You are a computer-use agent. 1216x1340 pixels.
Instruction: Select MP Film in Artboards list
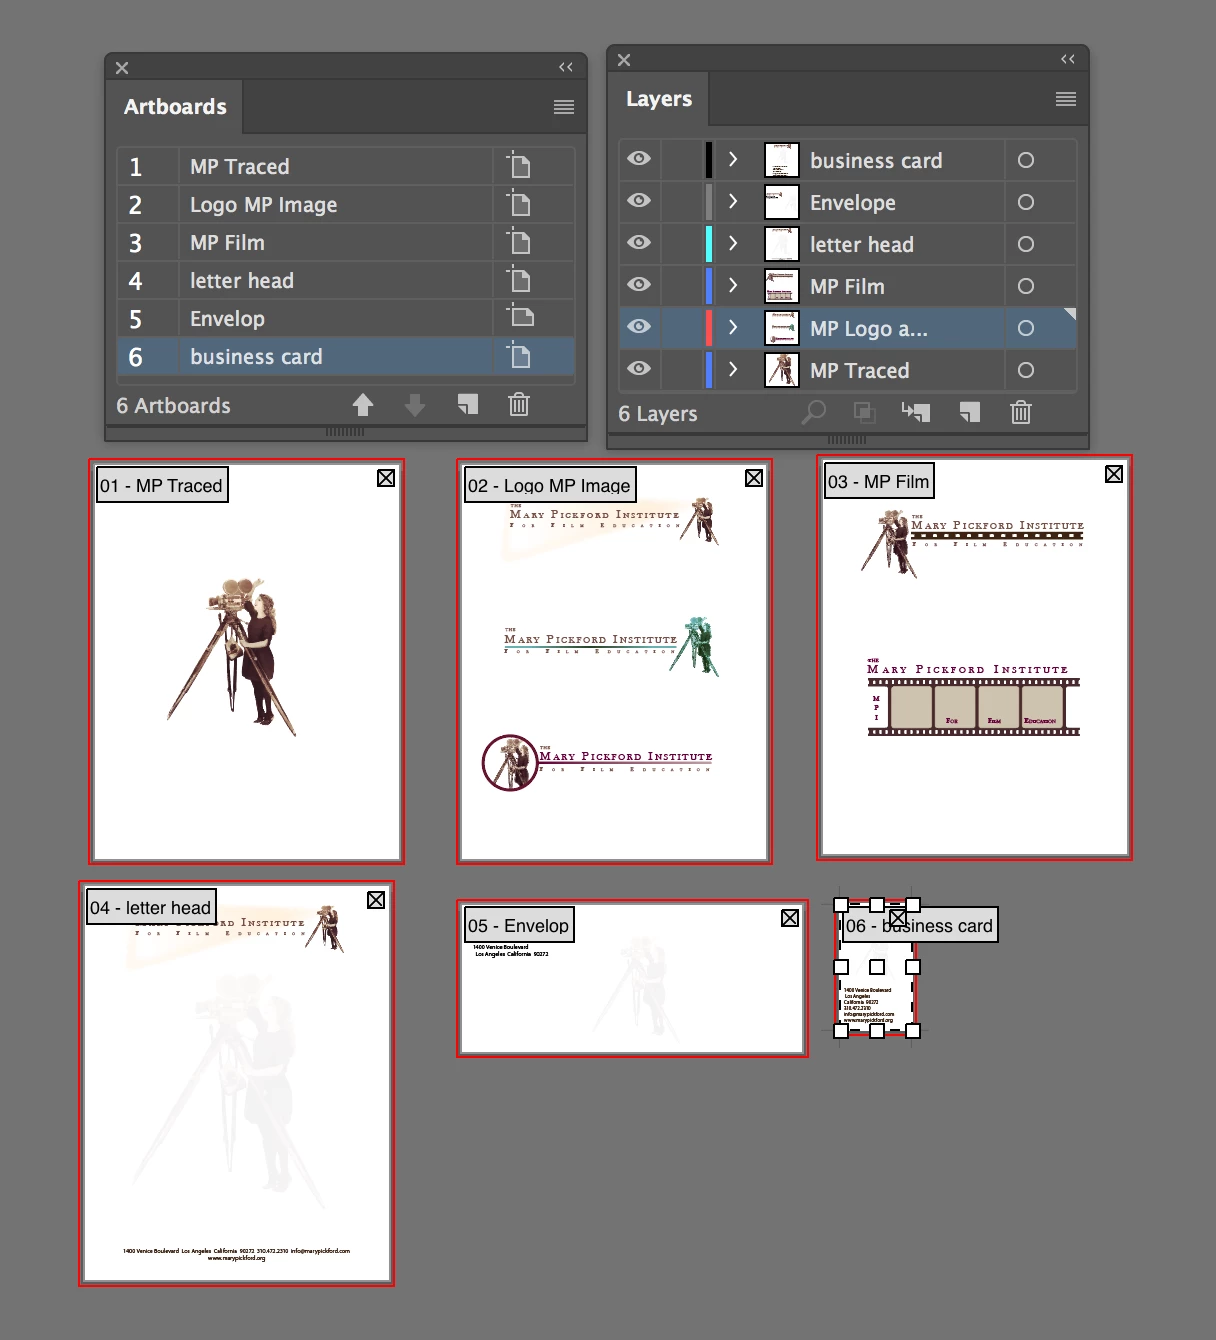(346, 242)
